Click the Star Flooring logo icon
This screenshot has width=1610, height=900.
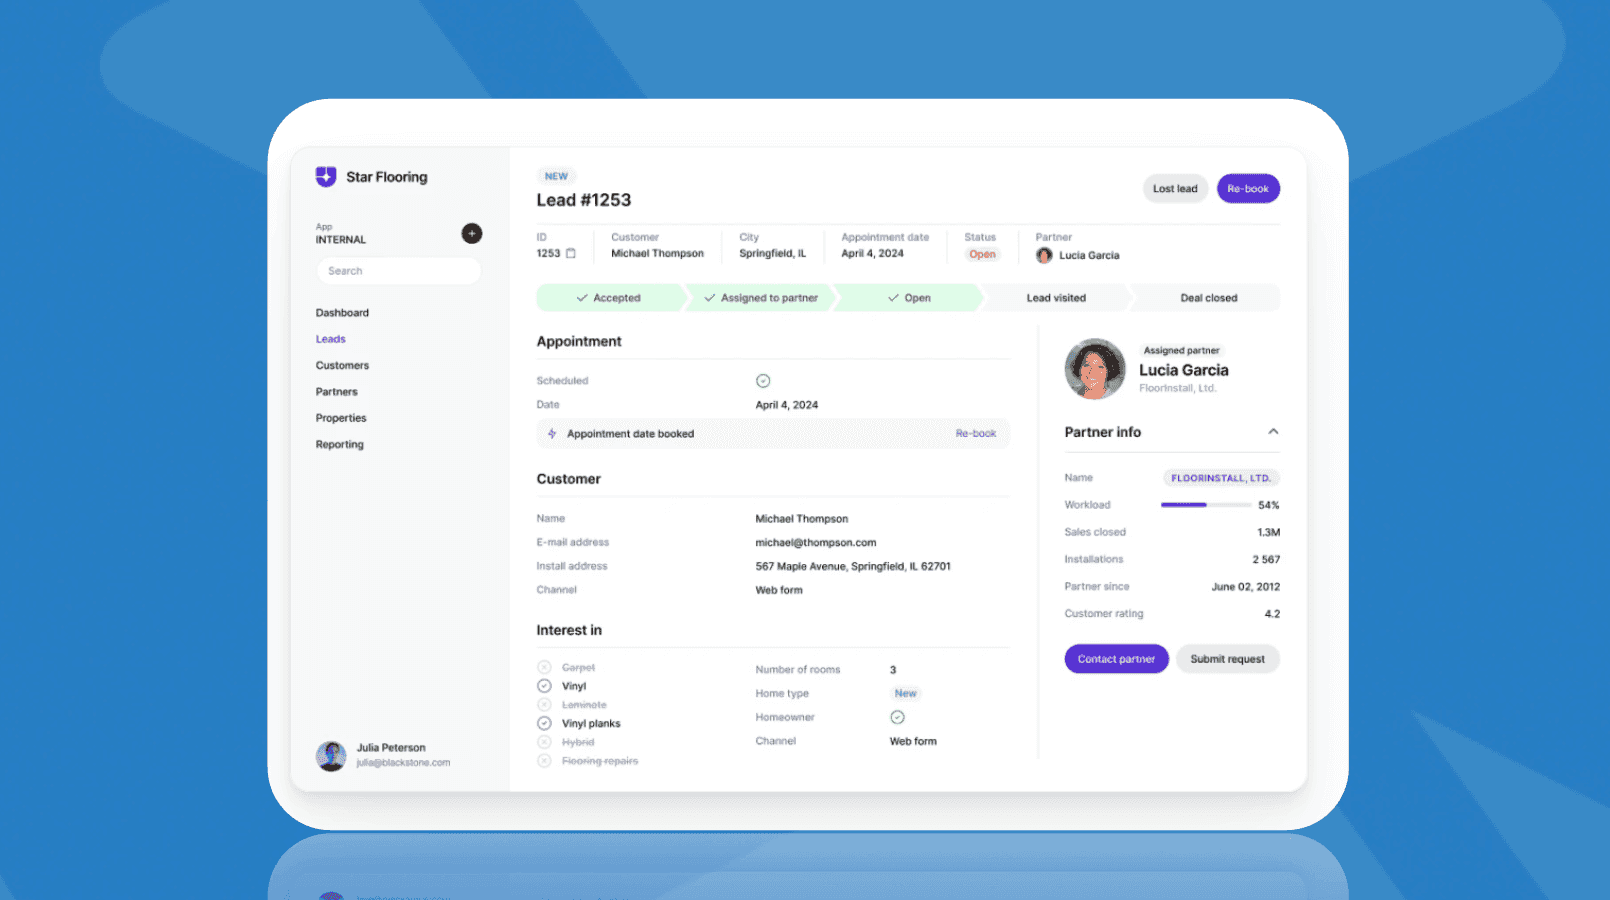(x=325, y=176)
